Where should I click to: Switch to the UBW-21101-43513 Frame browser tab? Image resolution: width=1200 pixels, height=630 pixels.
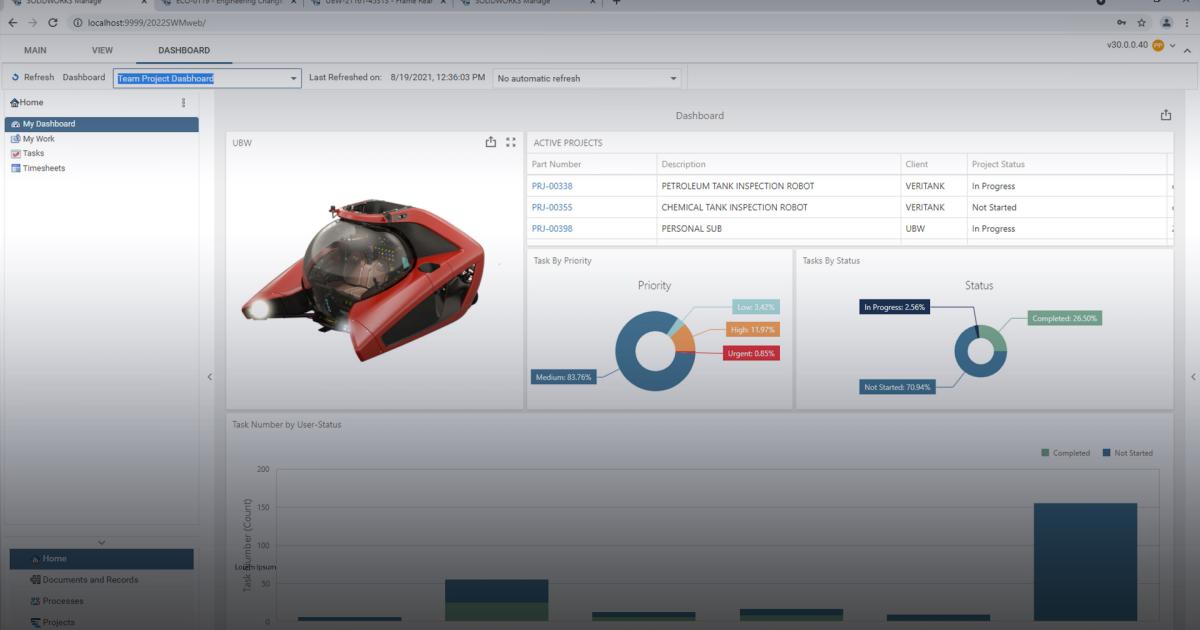pos(378,3)
